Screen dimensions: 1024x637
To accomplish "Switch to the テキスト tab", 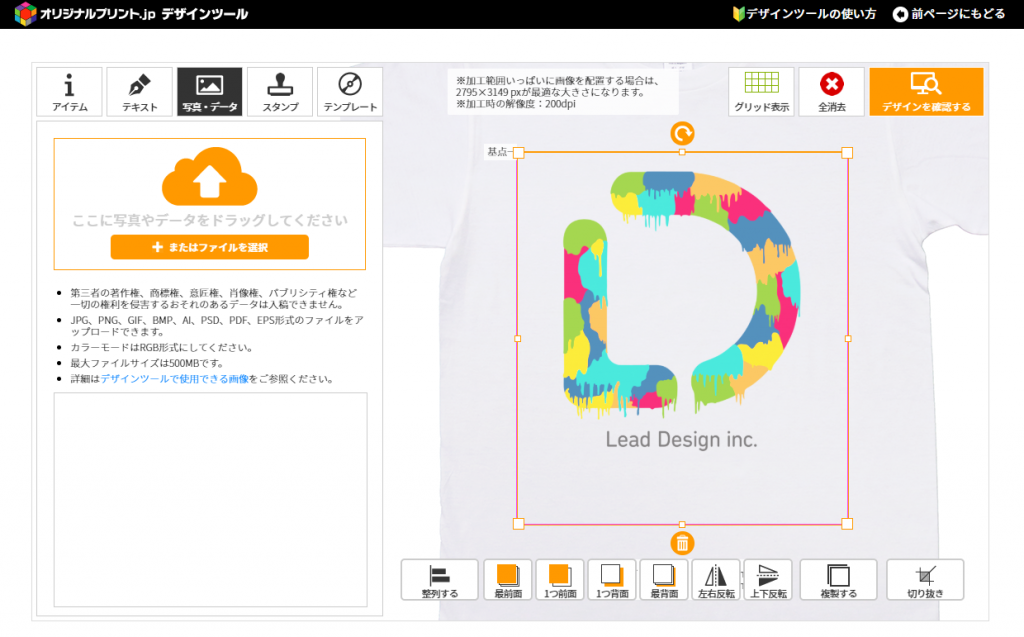I will point(140,91).
